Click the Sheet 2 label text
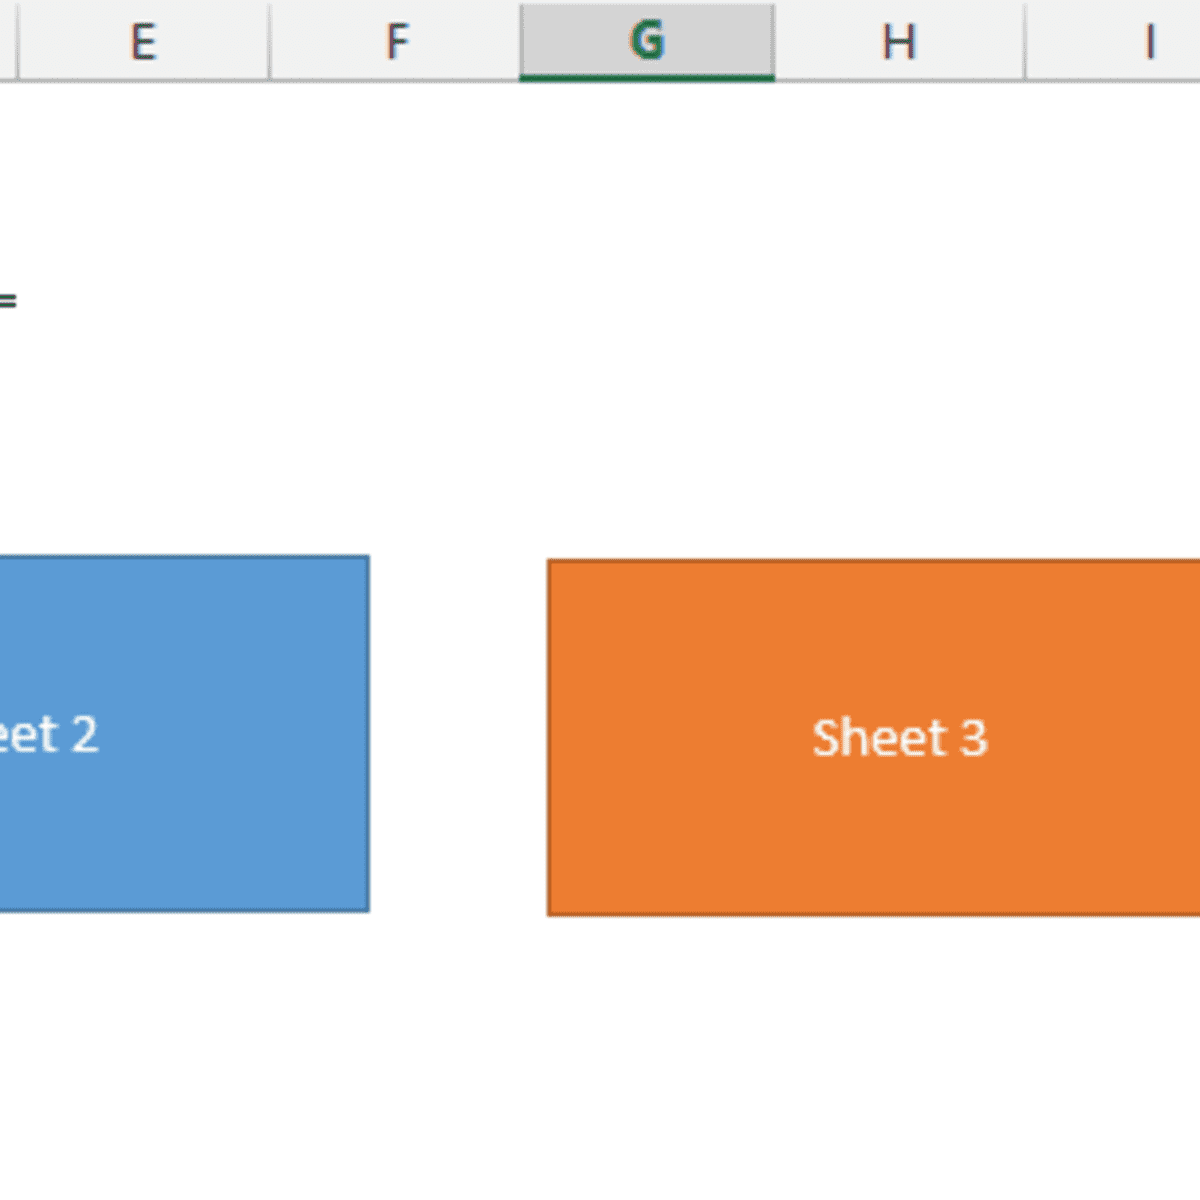 pos(50,735)
